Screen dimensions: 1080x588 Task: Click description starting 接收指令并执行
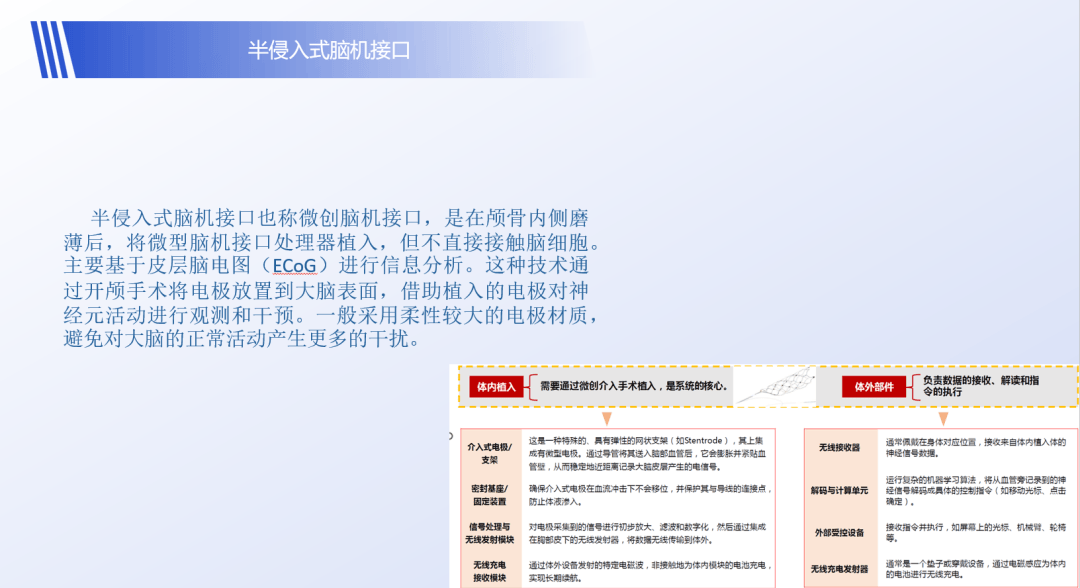tap(976, 533)
